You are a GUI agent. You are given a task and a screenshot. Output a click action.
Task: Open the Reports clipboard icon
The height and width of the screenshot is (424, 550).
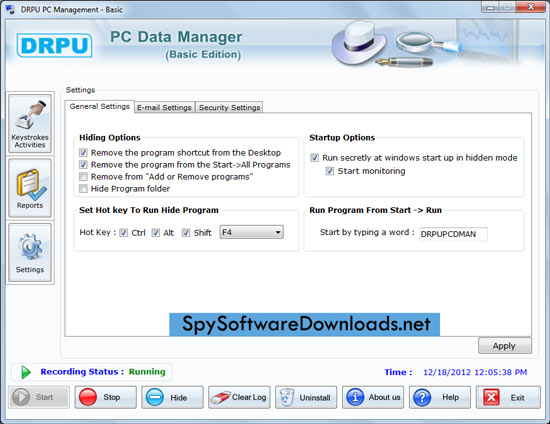(x=30, y=188)
